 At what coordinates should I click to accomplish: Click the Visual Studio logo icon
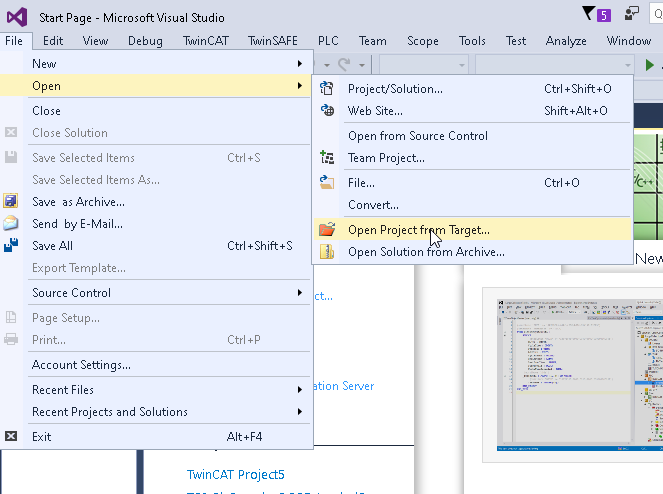click(17, 17)
